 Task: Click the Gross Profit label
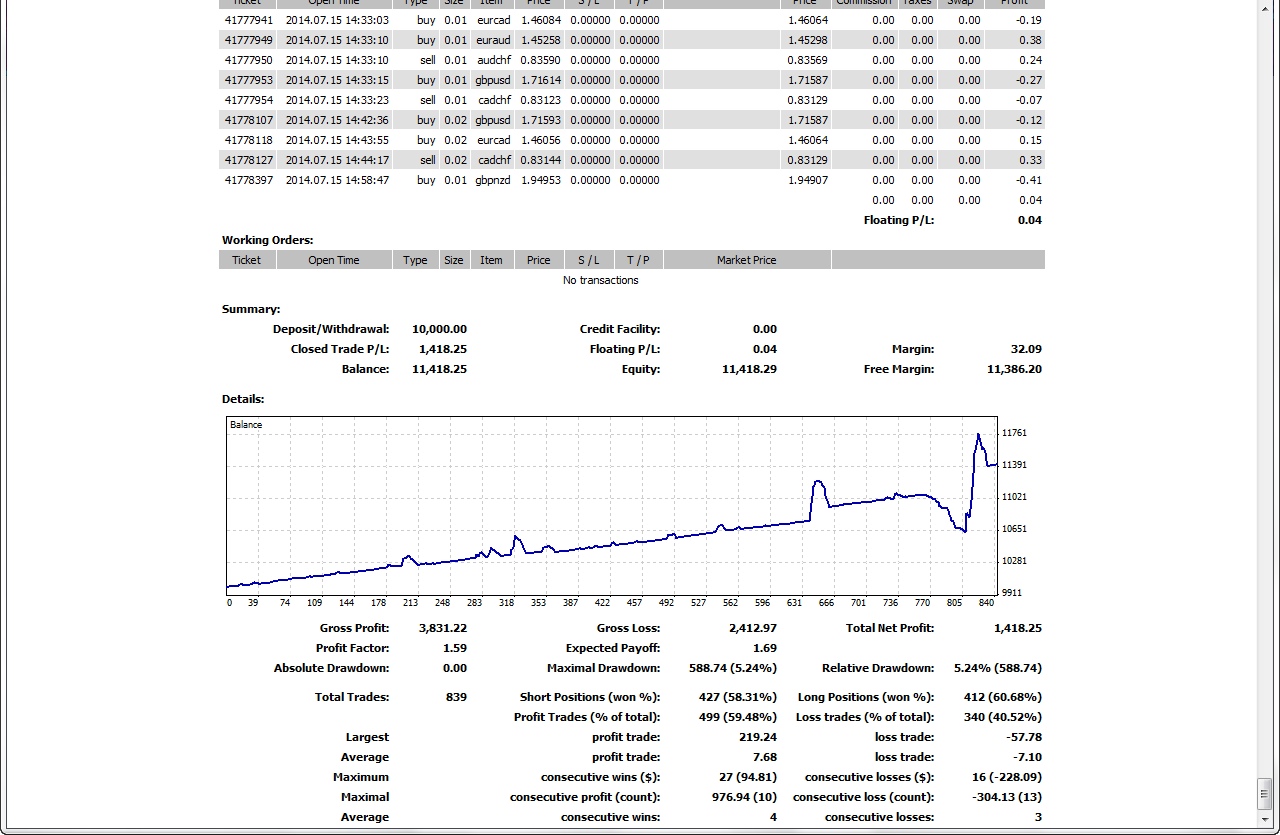coord(355,628)
